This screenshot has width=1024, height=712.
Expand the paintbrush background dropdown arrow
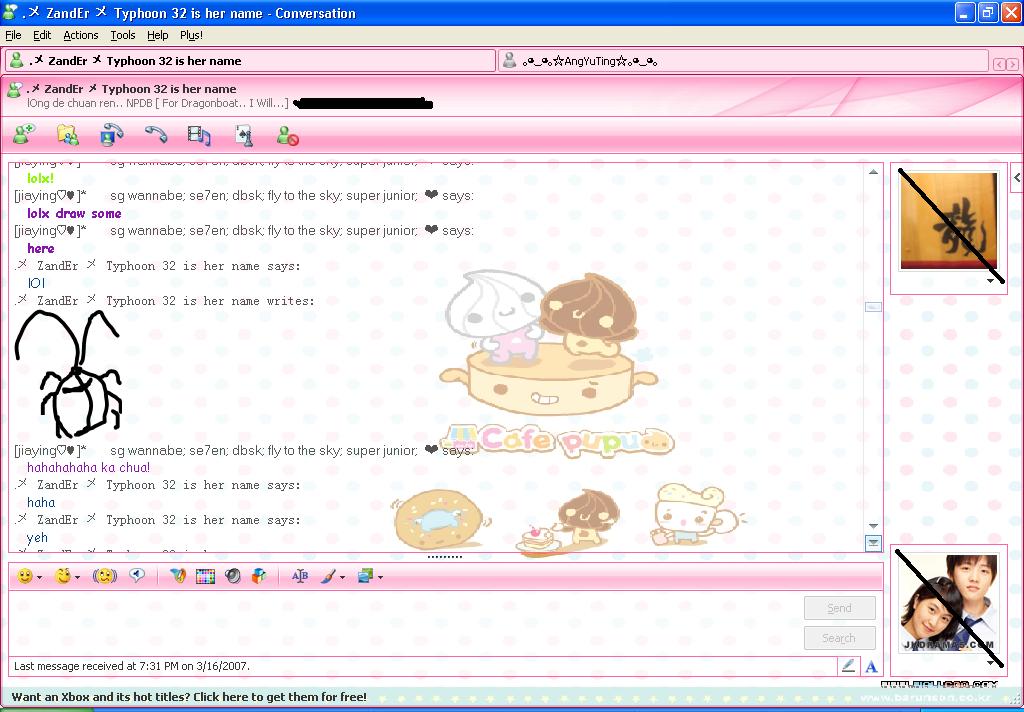point(342,577)
